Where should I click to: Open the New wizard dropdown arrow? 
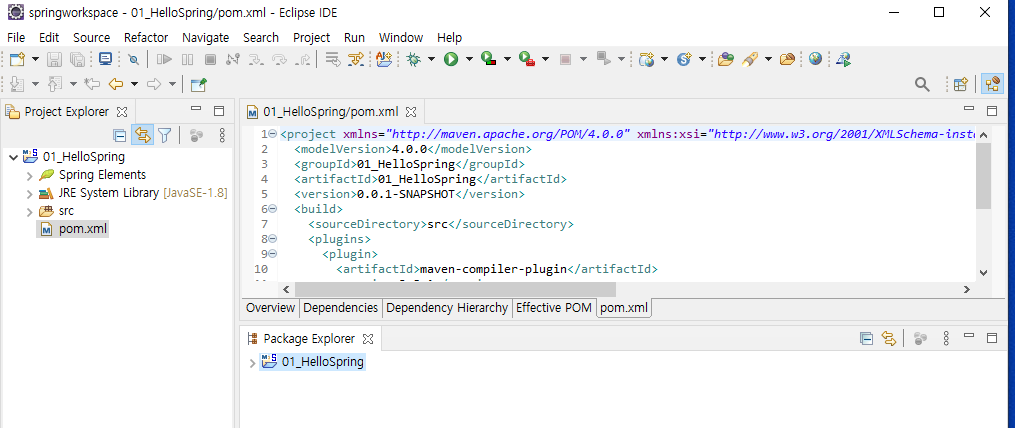point(35,60)
